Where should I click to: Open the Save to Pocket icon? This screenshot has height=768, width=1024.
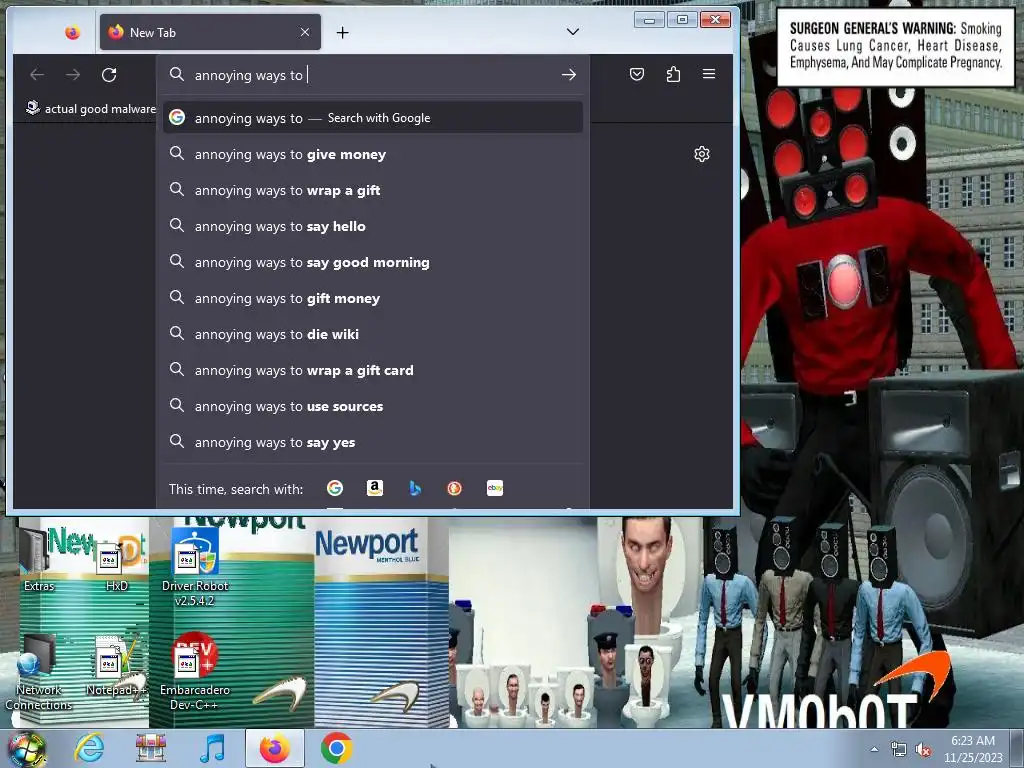[637, 74]
